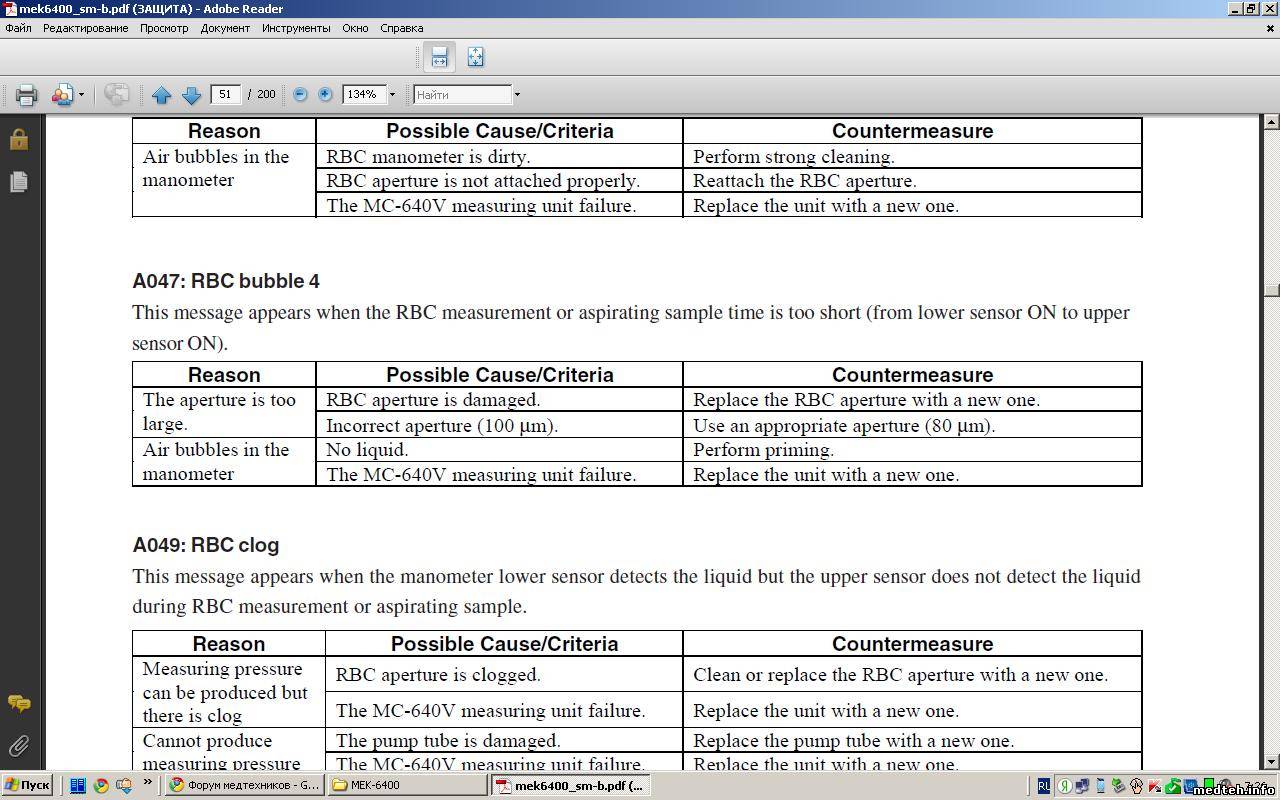Click the Print icon in the toolbar
Screen dimensions: 1280x800
[x=26, y=95]
